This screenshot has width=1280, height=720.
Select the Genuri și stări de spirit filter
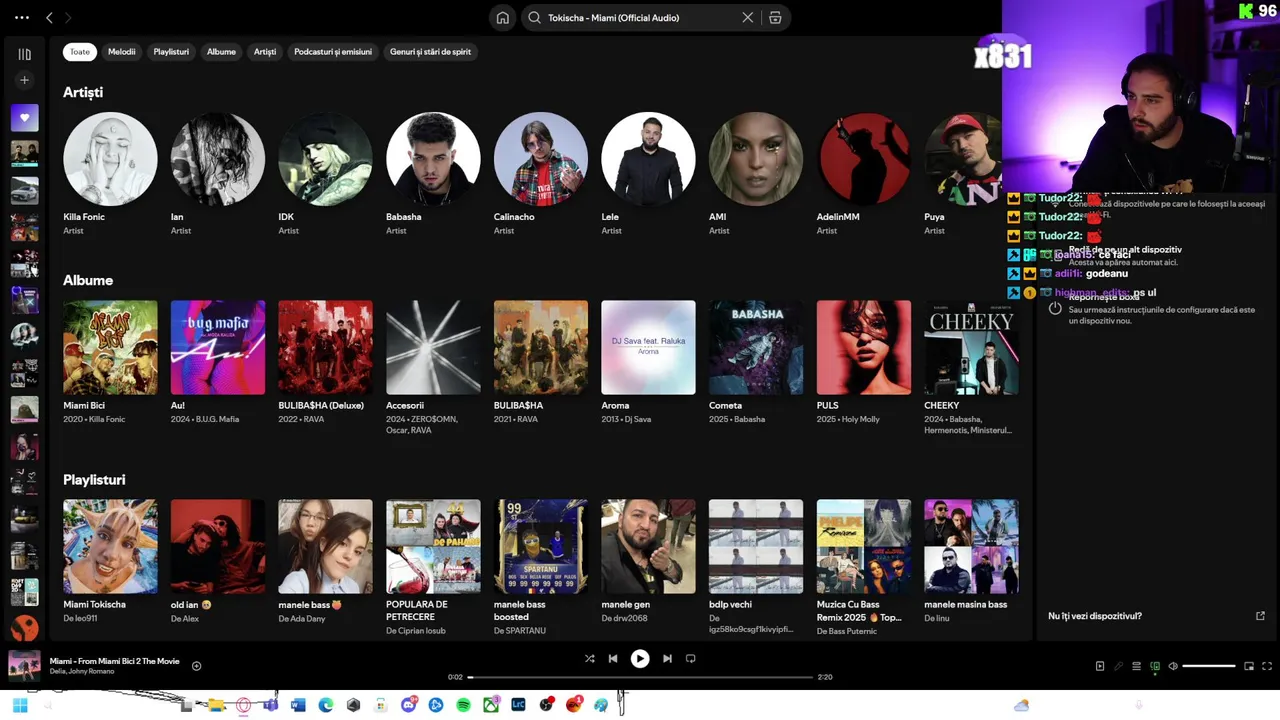(x=430, y=52)
